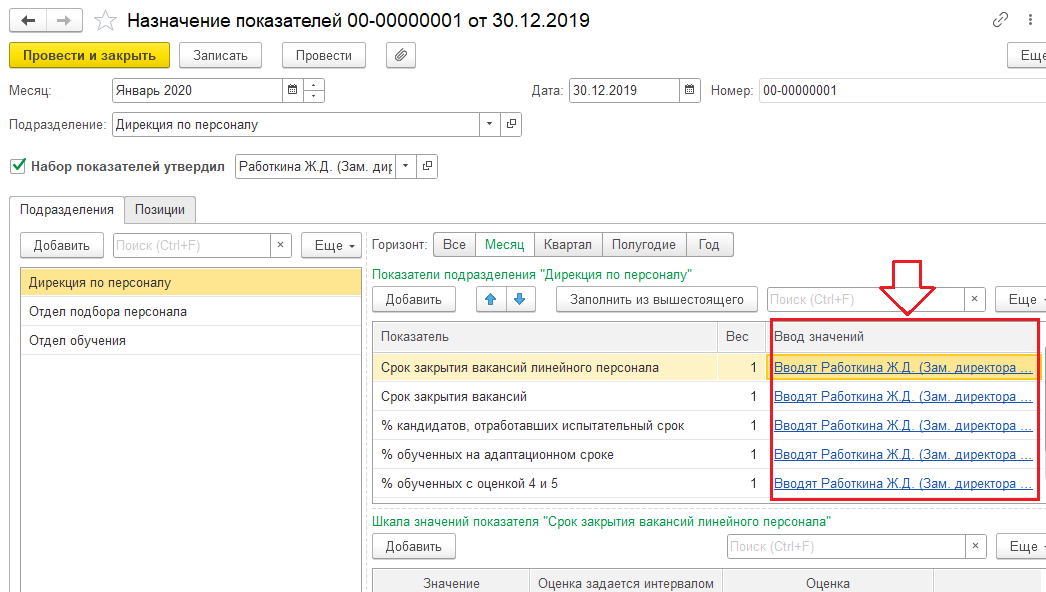Open 'Вводят' link in 'Срок закрытия вакансий' row

[903, 396]
